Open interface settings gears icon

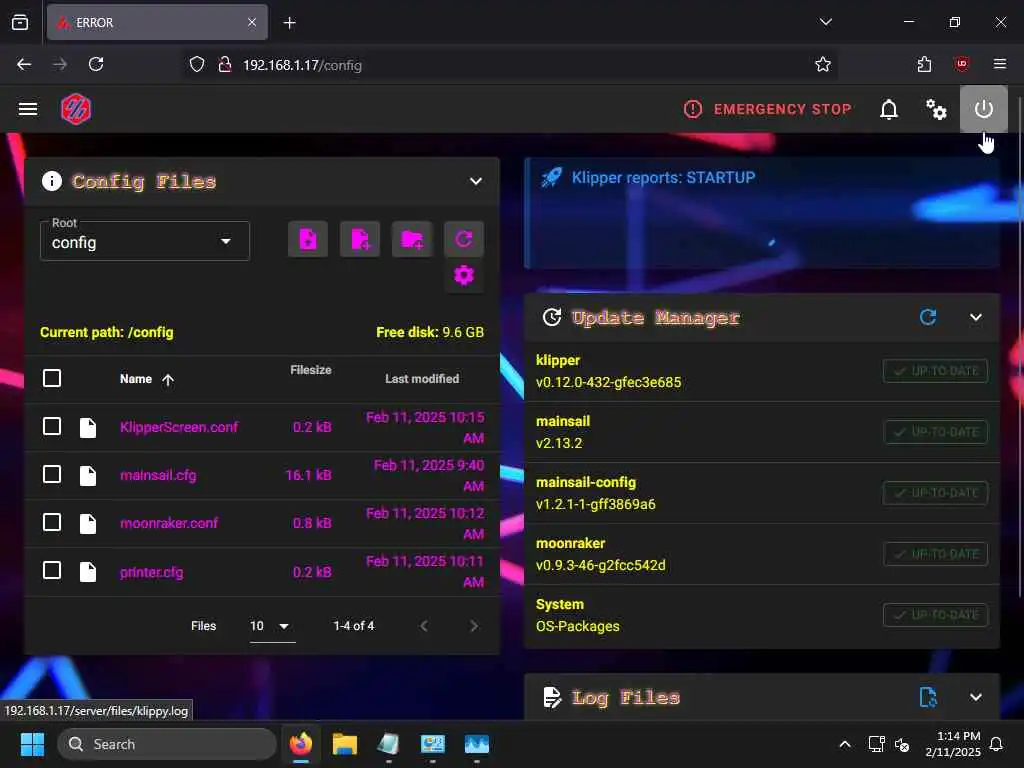pos(936,109)
